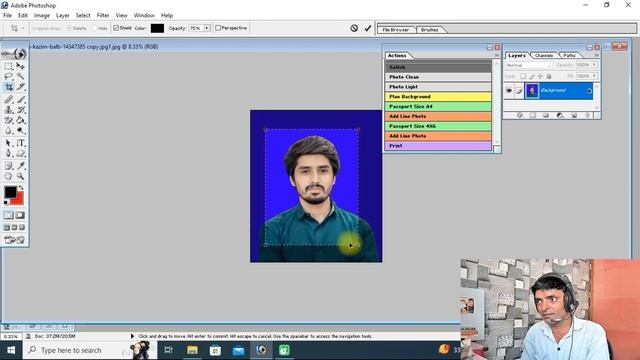Screen dimensions: 640x360
Task: Select the Healing Brush tool
Action: coord(9,99)
